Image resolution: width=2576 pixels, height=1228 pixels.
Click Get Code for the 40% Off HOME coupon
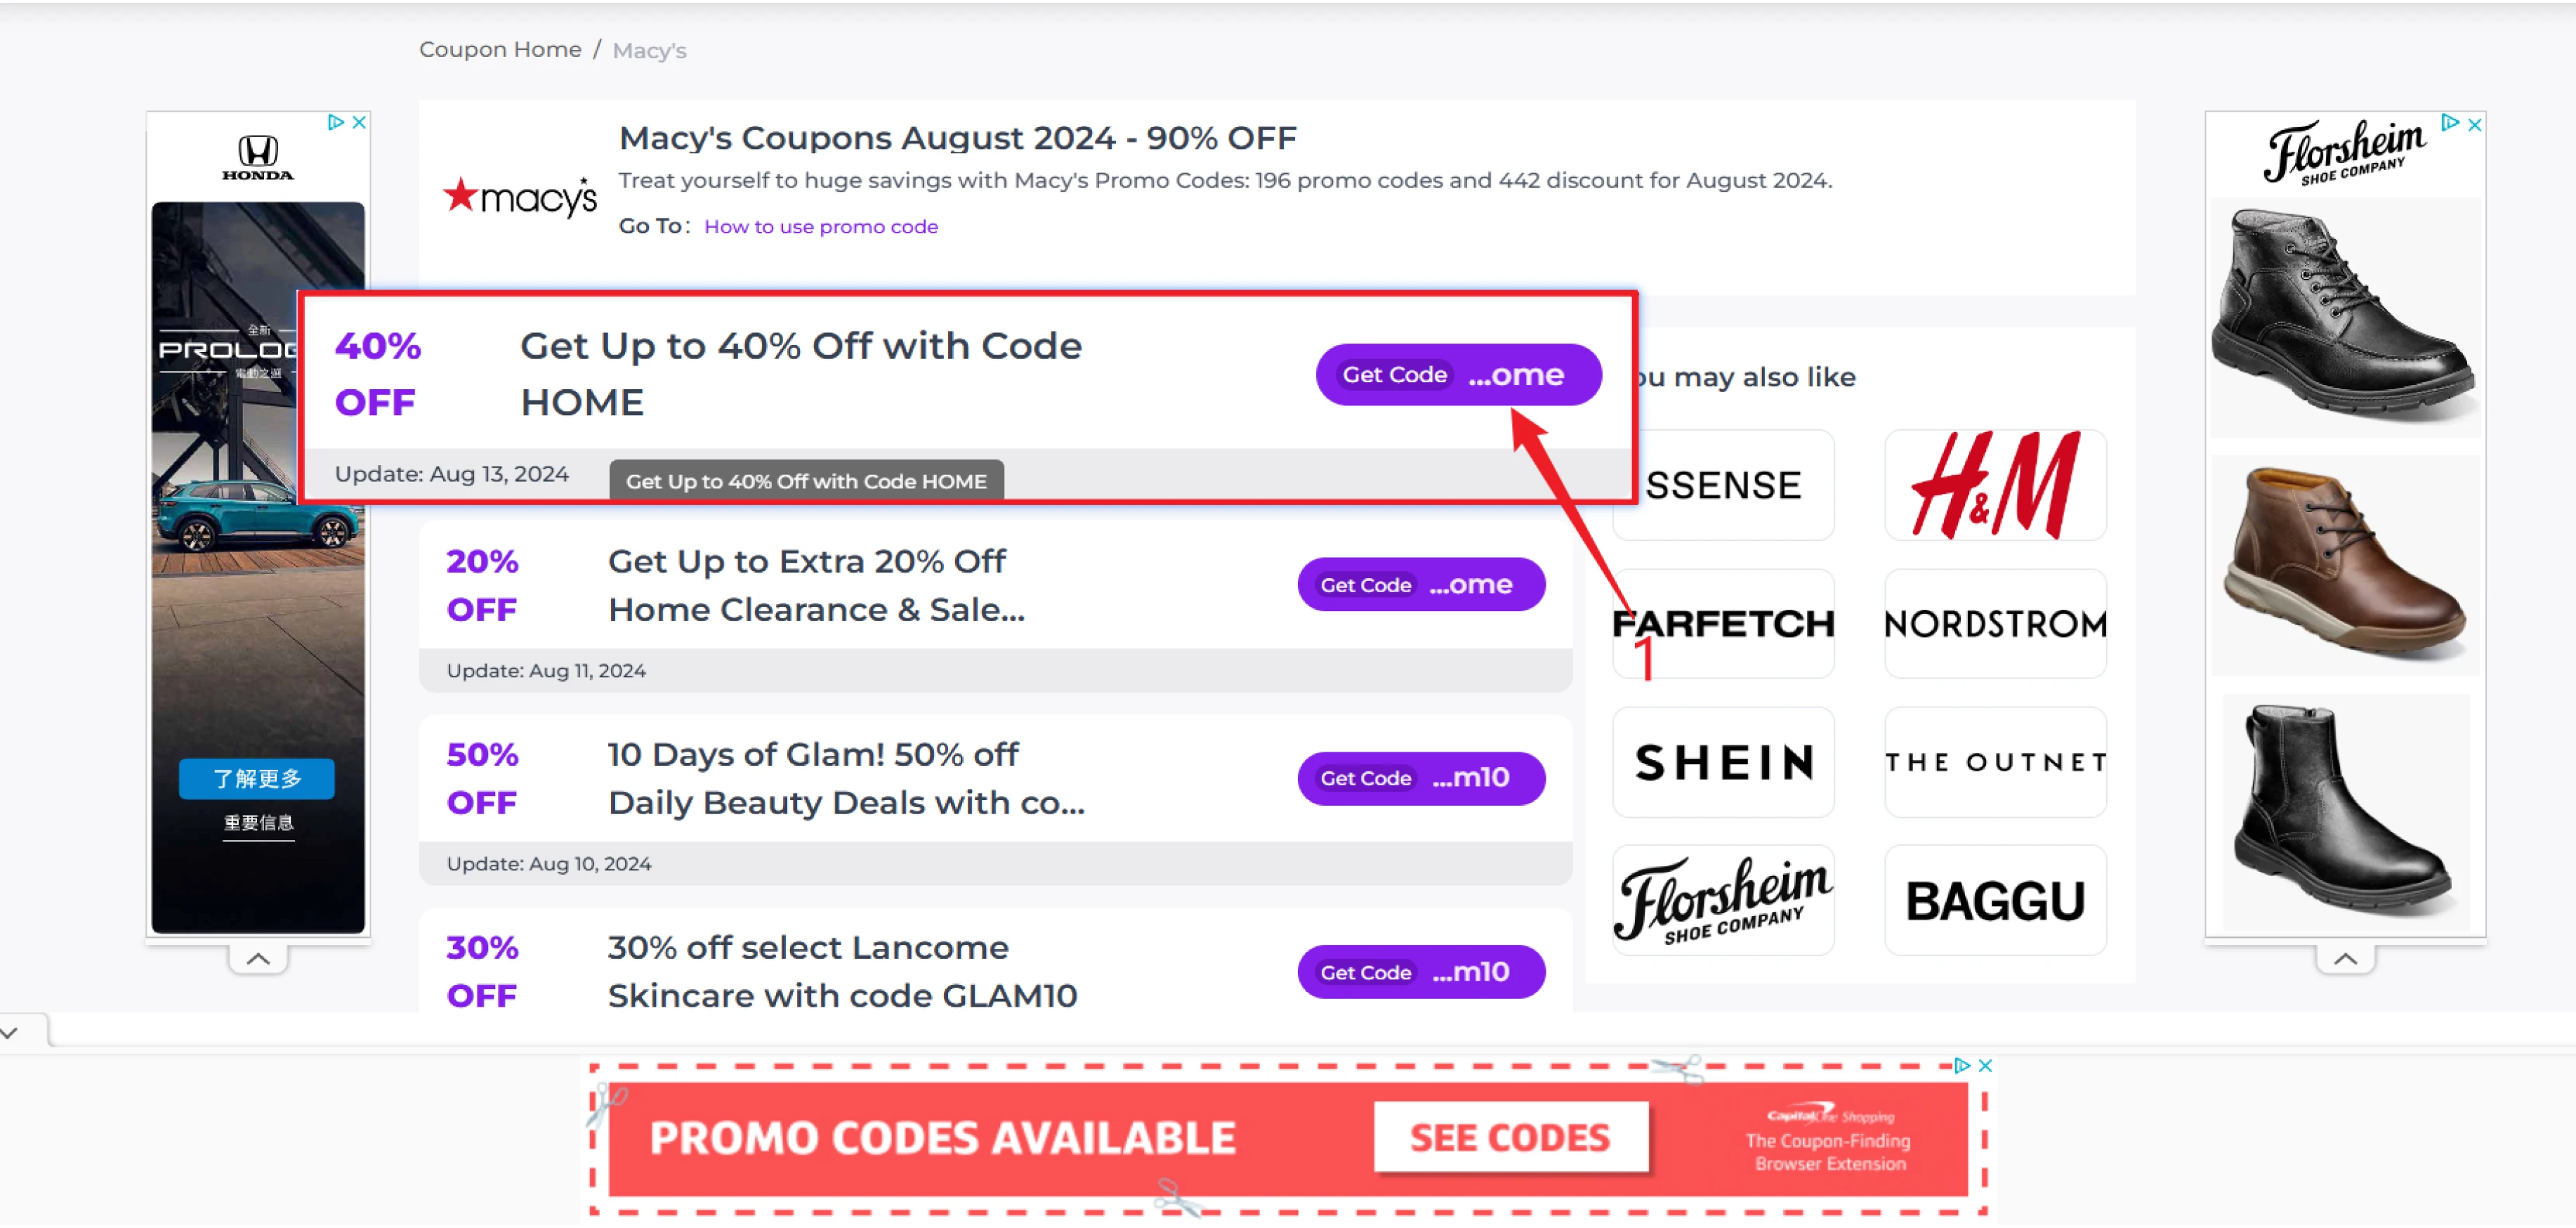[x=1457, y=374]
